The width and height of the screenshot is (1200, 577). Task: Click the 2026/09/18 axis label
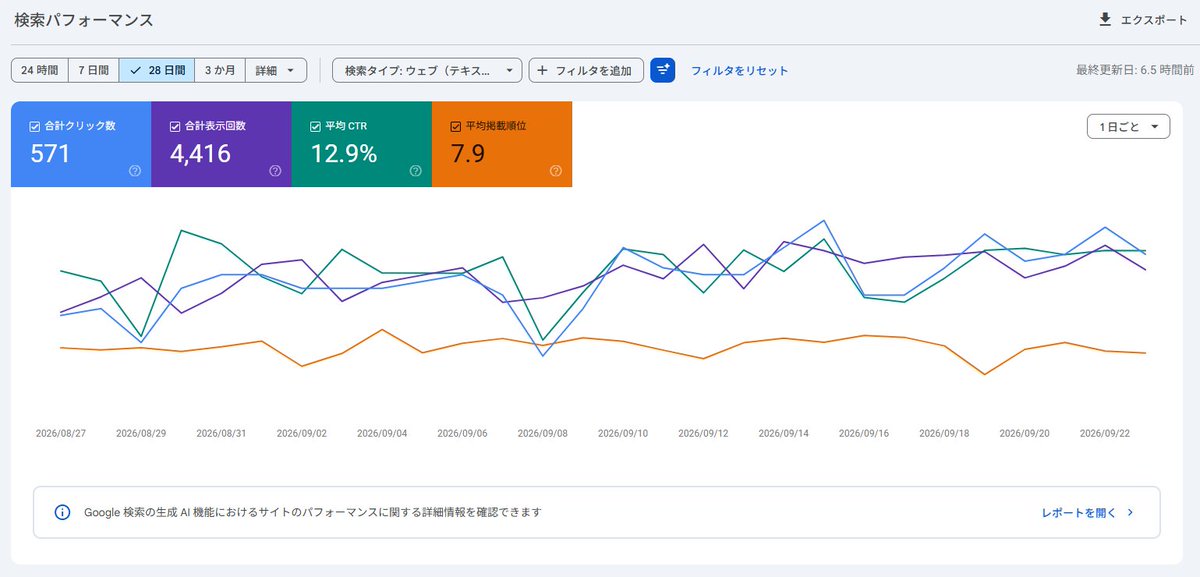(944, 434)
